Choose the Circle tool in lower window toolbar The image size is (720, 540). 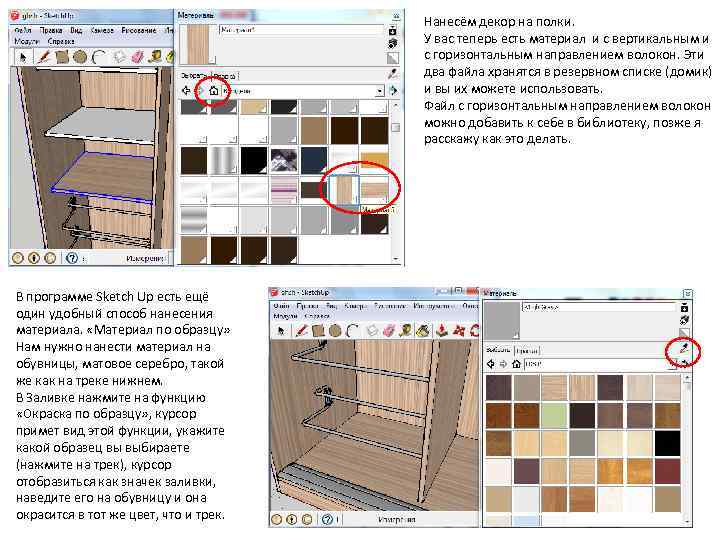coord(335,331)
